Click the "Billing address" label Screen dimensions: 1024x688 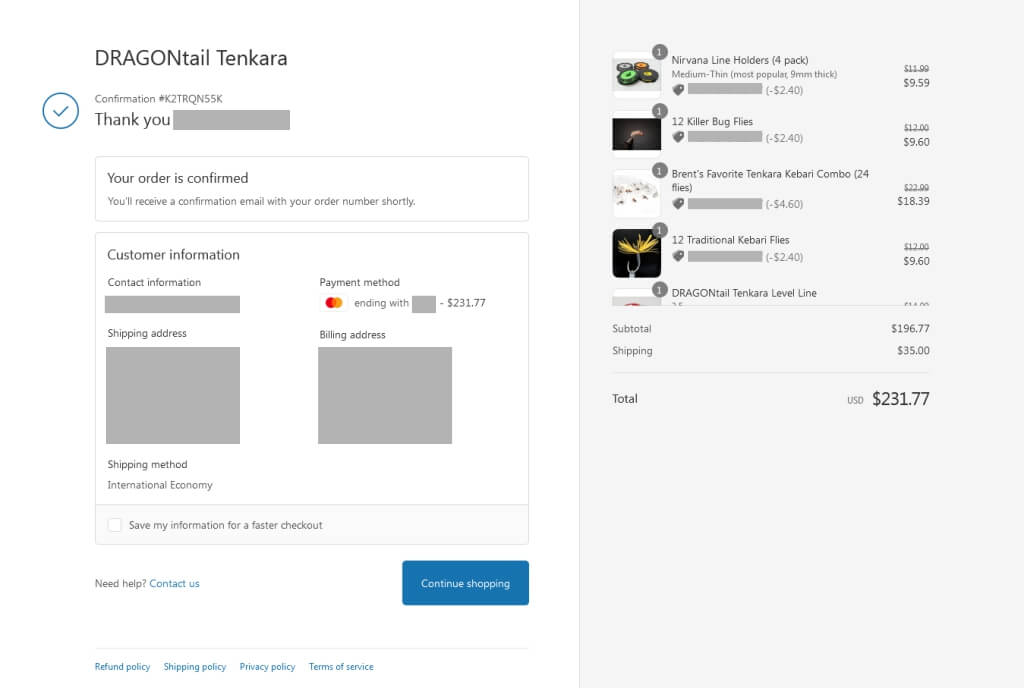(352, 335)
